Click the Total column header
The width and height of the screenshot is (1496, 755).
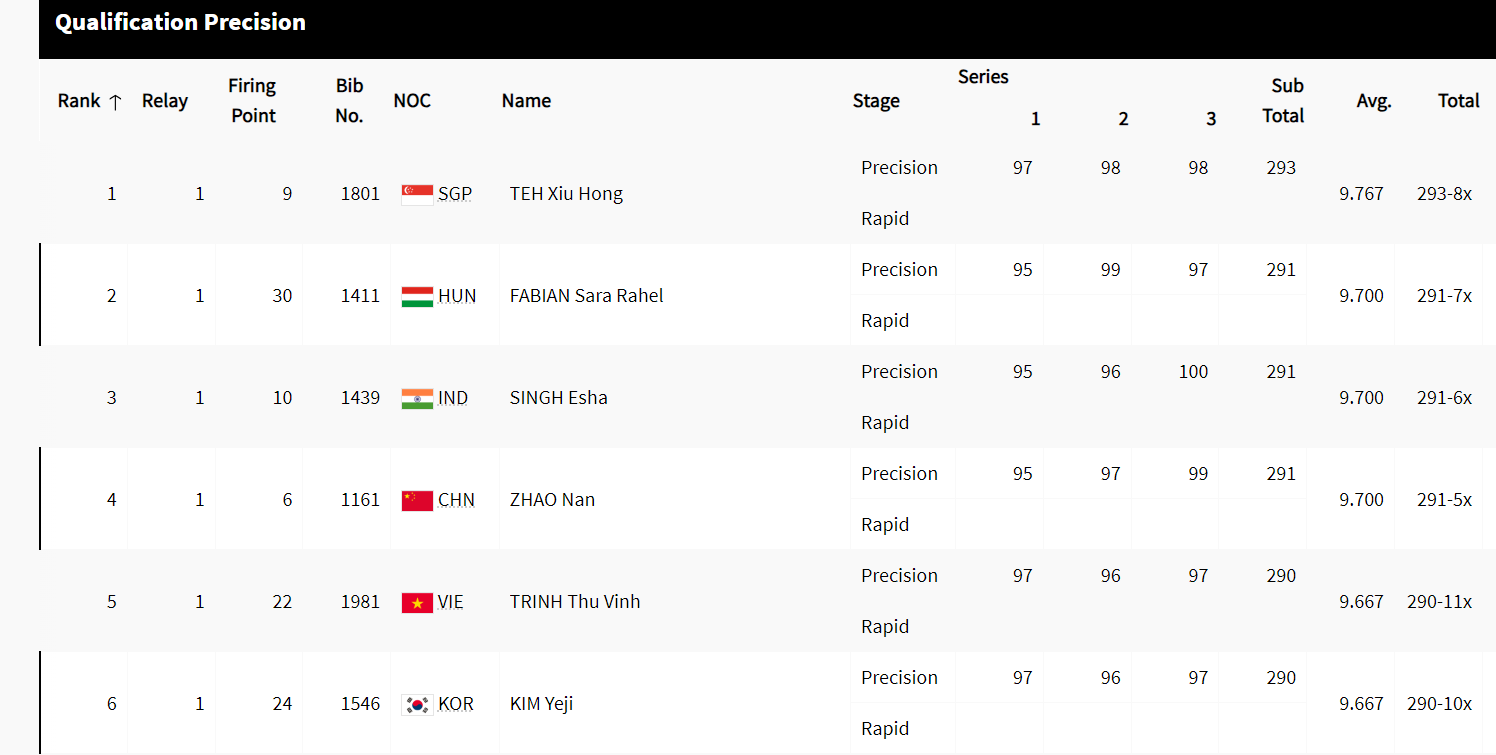point(1458,101)
